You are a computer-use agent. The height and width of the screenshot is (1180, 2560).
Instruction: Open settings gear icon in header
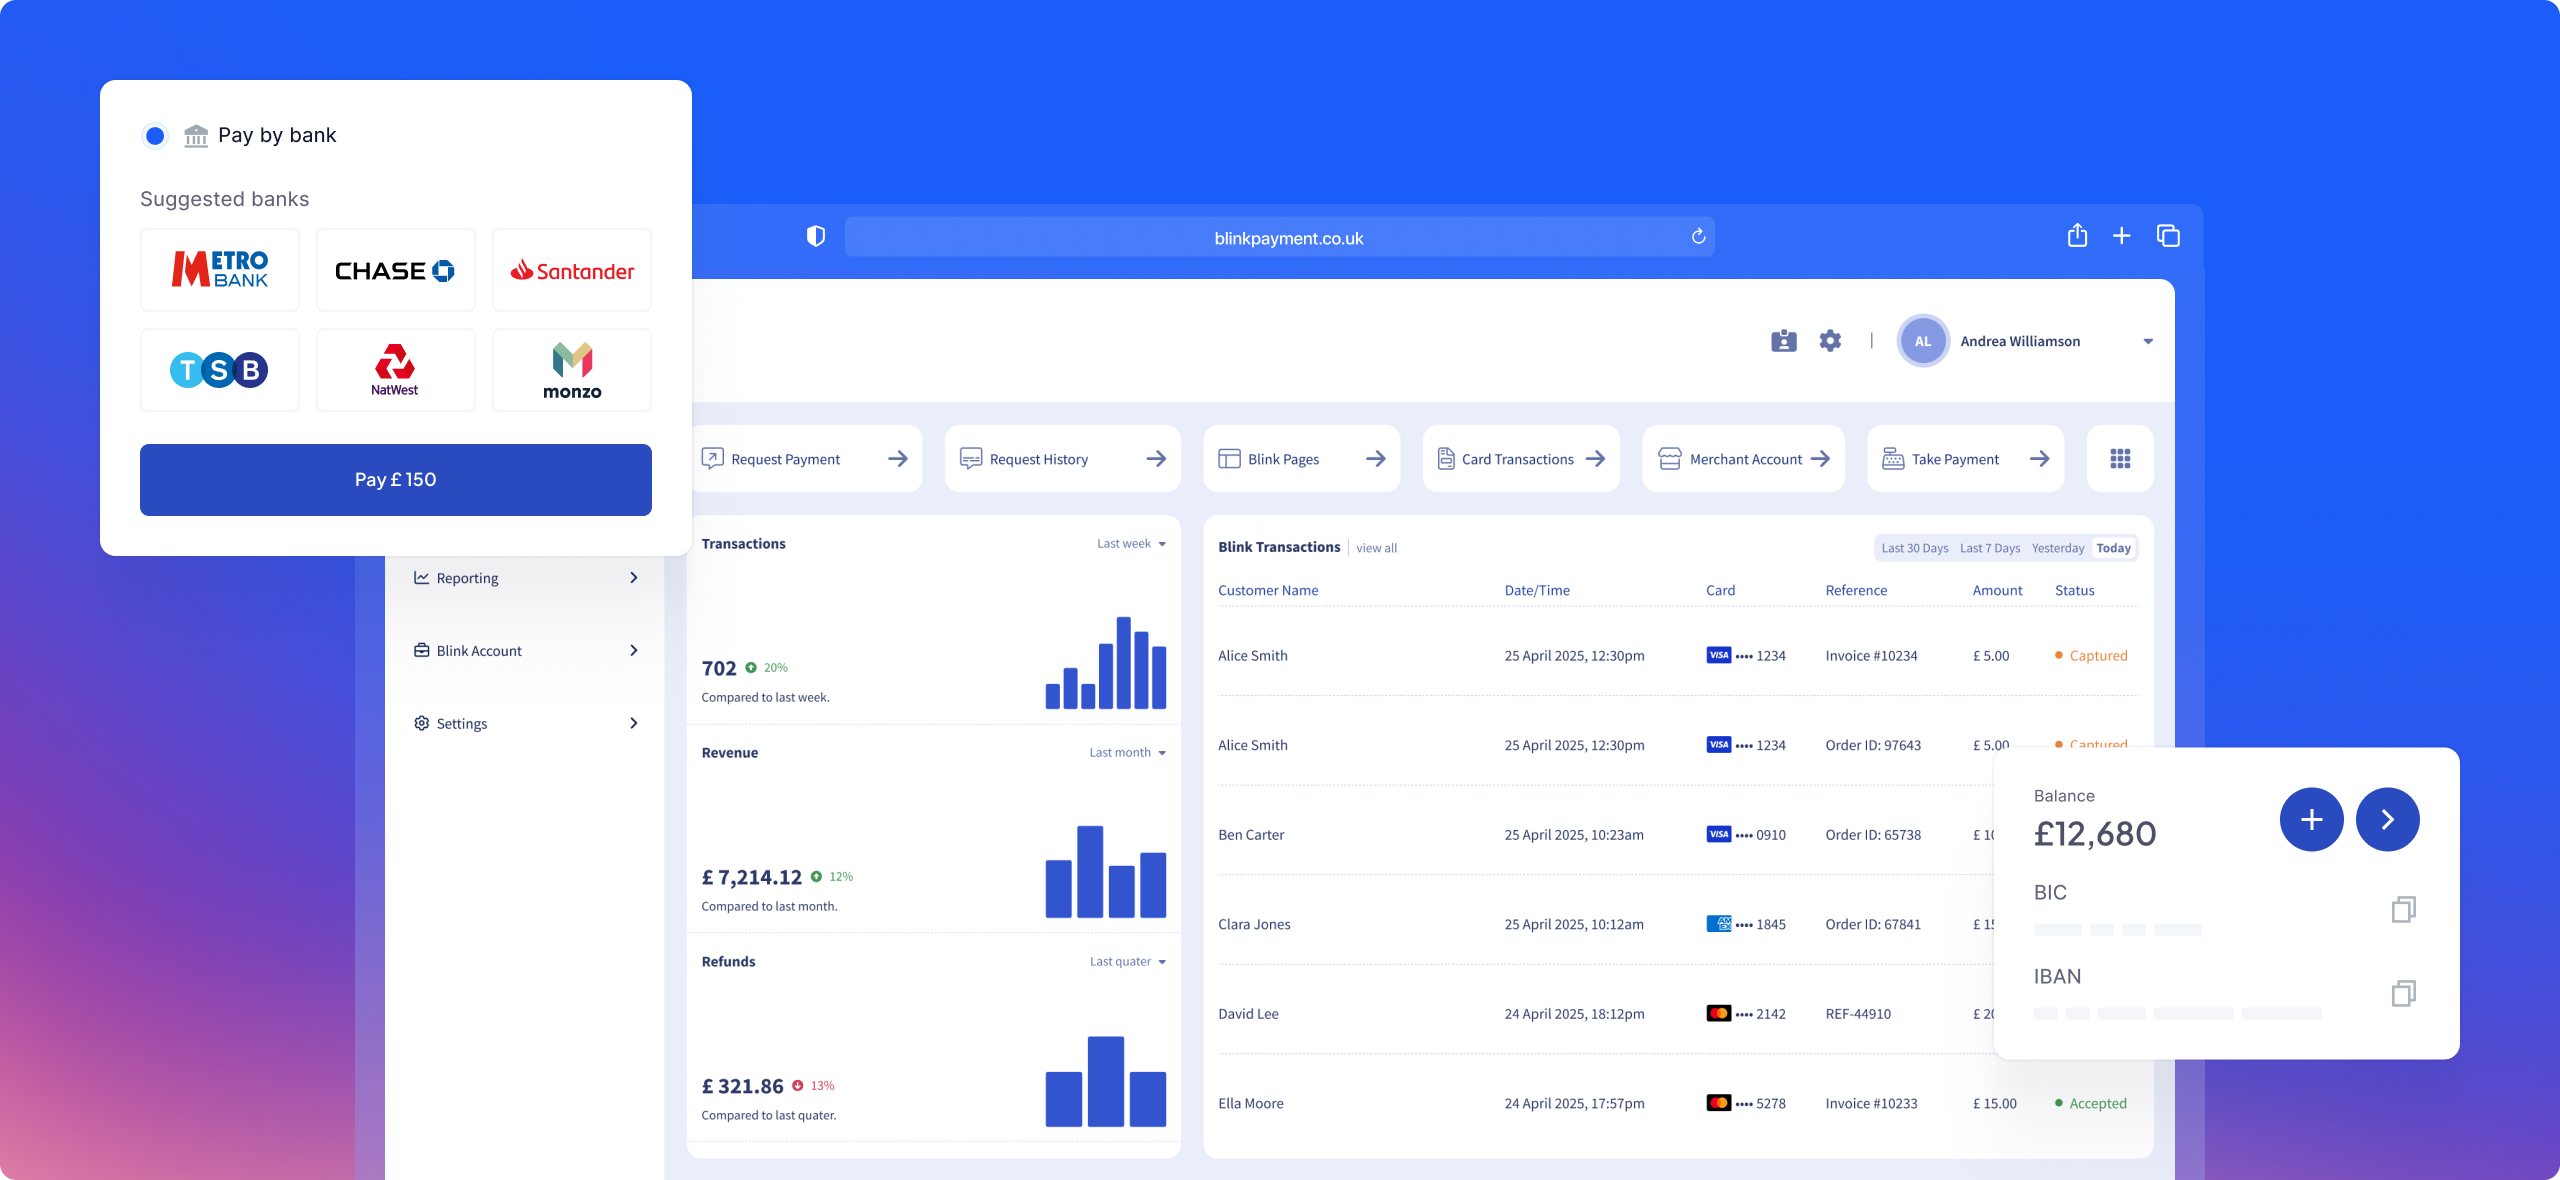tap(1830, 341)
